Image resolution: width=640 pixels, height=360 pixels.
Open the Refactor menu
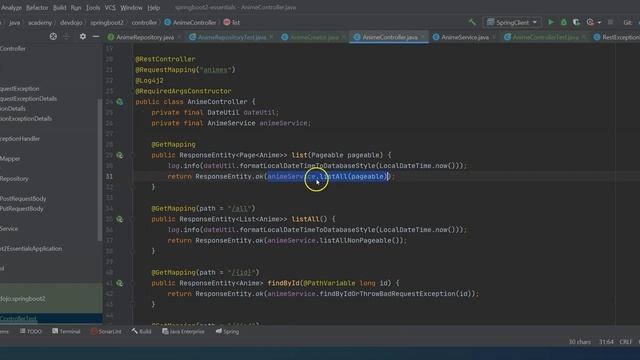(x=37, y=7)
